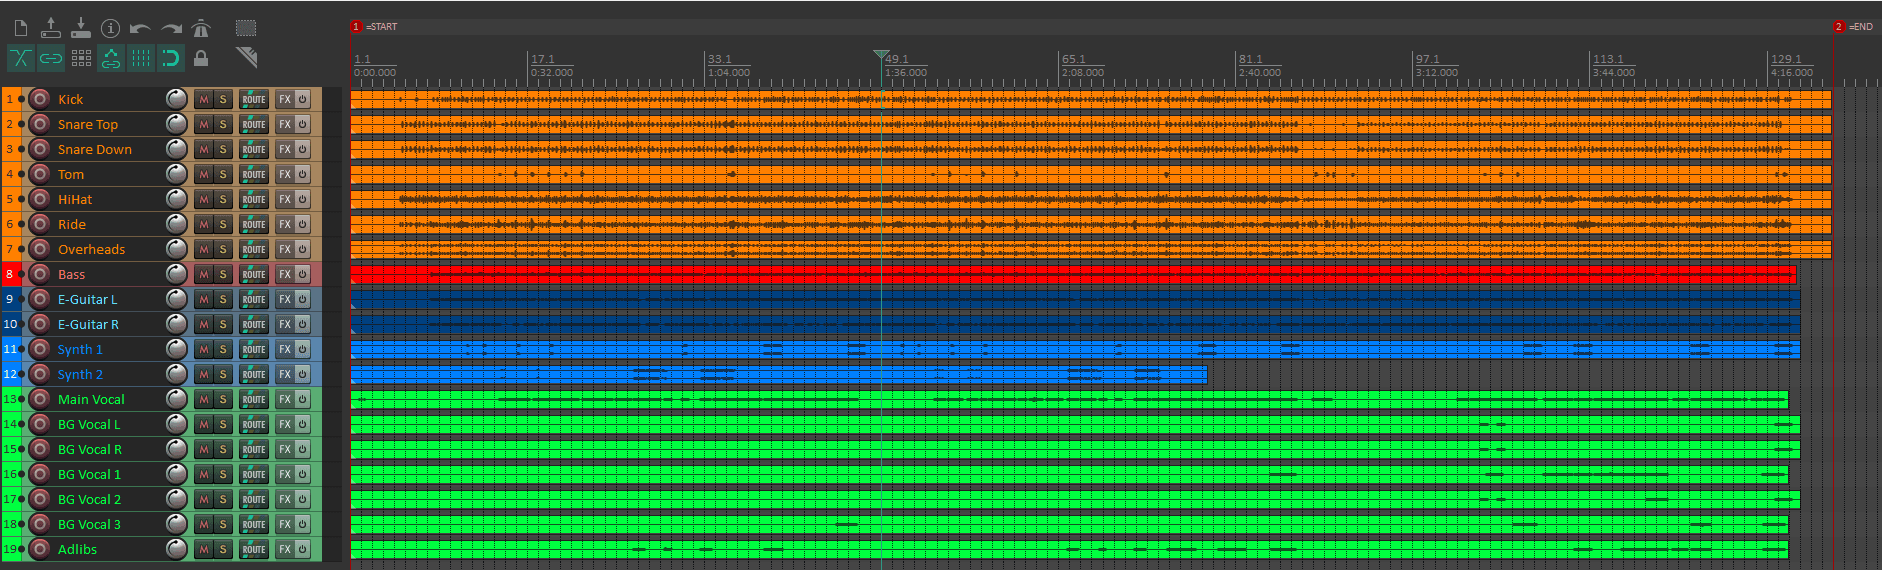Mute the Adlibs track
The width and height of the screenshot is (1882, 570).
[204, 549]
